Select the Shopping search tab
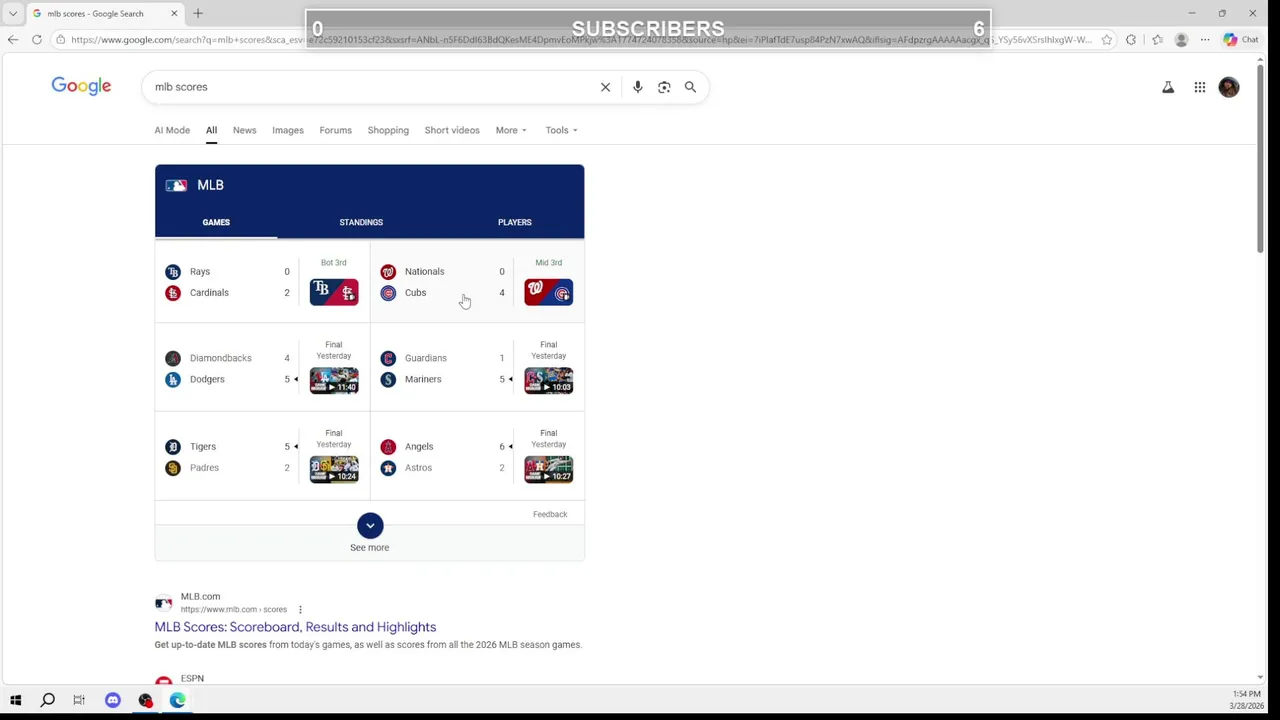Viewport: 1280px width, 720px height. (388, 130)
